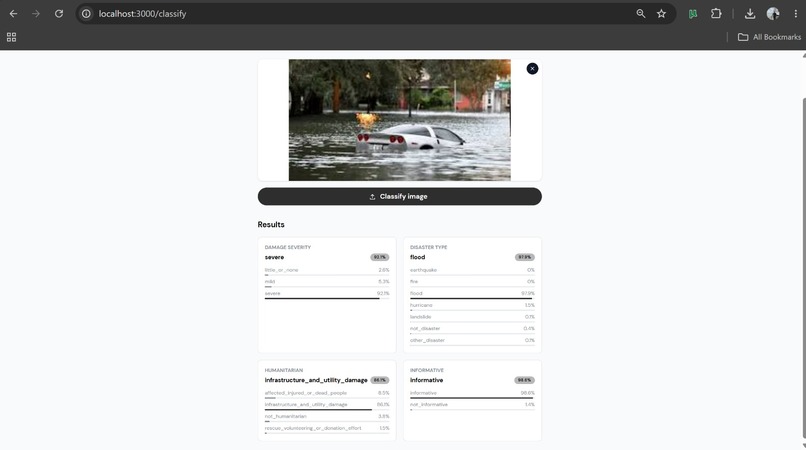Open the profile avatar menu
Screen dimensions: 806x450
773,14
